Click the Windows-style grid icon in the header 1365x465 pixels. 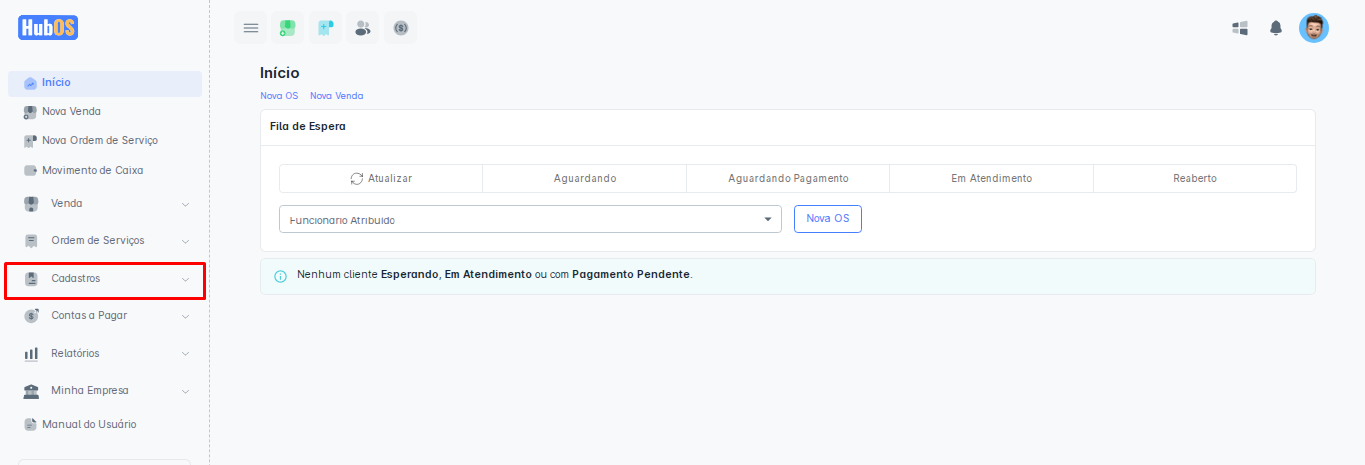1240,28
